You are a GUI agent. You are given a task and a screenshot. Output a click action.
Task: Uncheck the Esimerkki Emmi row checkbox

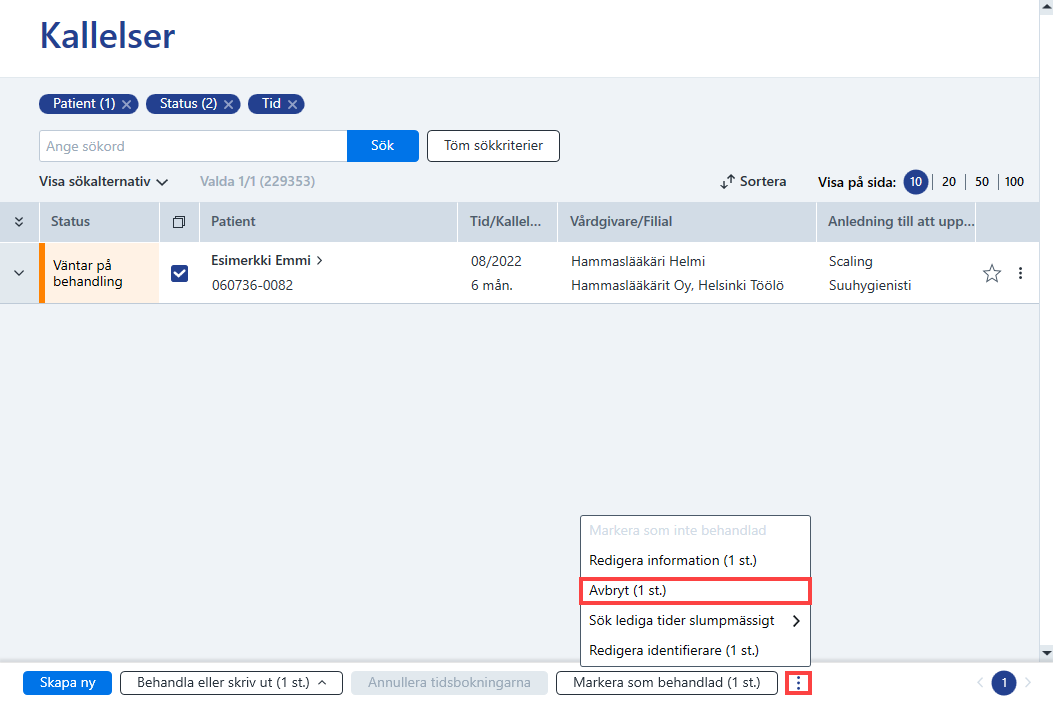179,273
